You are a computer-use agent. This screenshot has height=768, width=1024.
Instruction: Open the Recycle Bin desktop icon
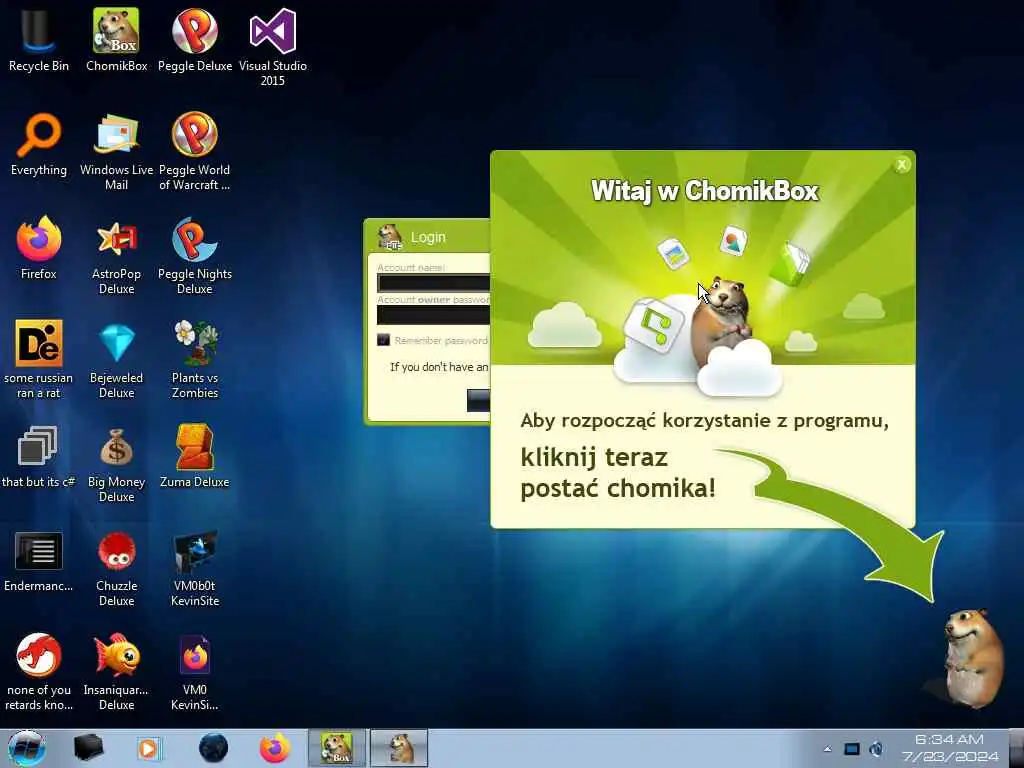tap(39, 40)
